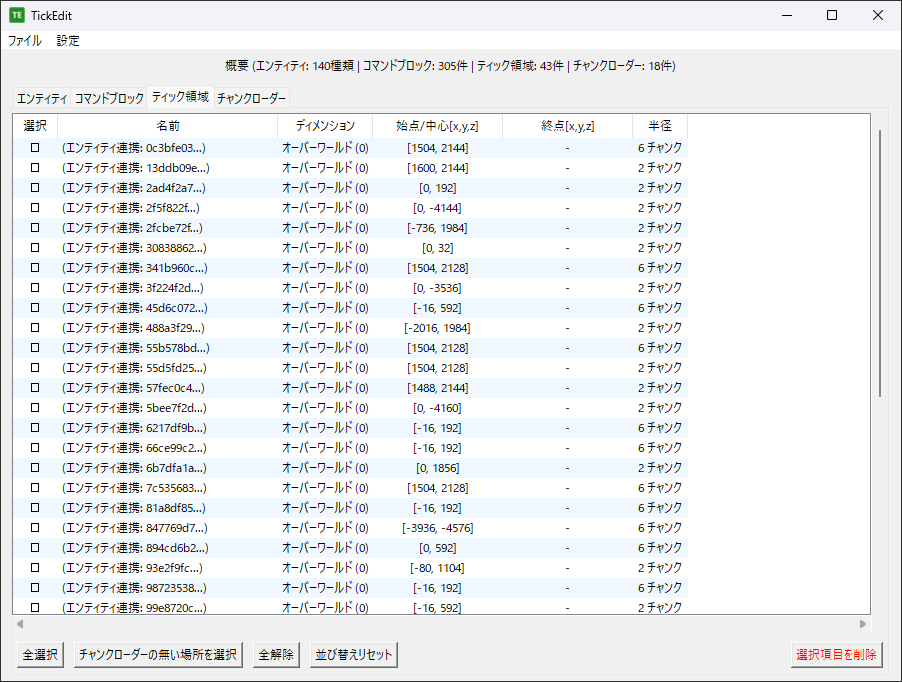
Task: Tick the checkbox for row 847769d7
Action: (x=35, y=528)
